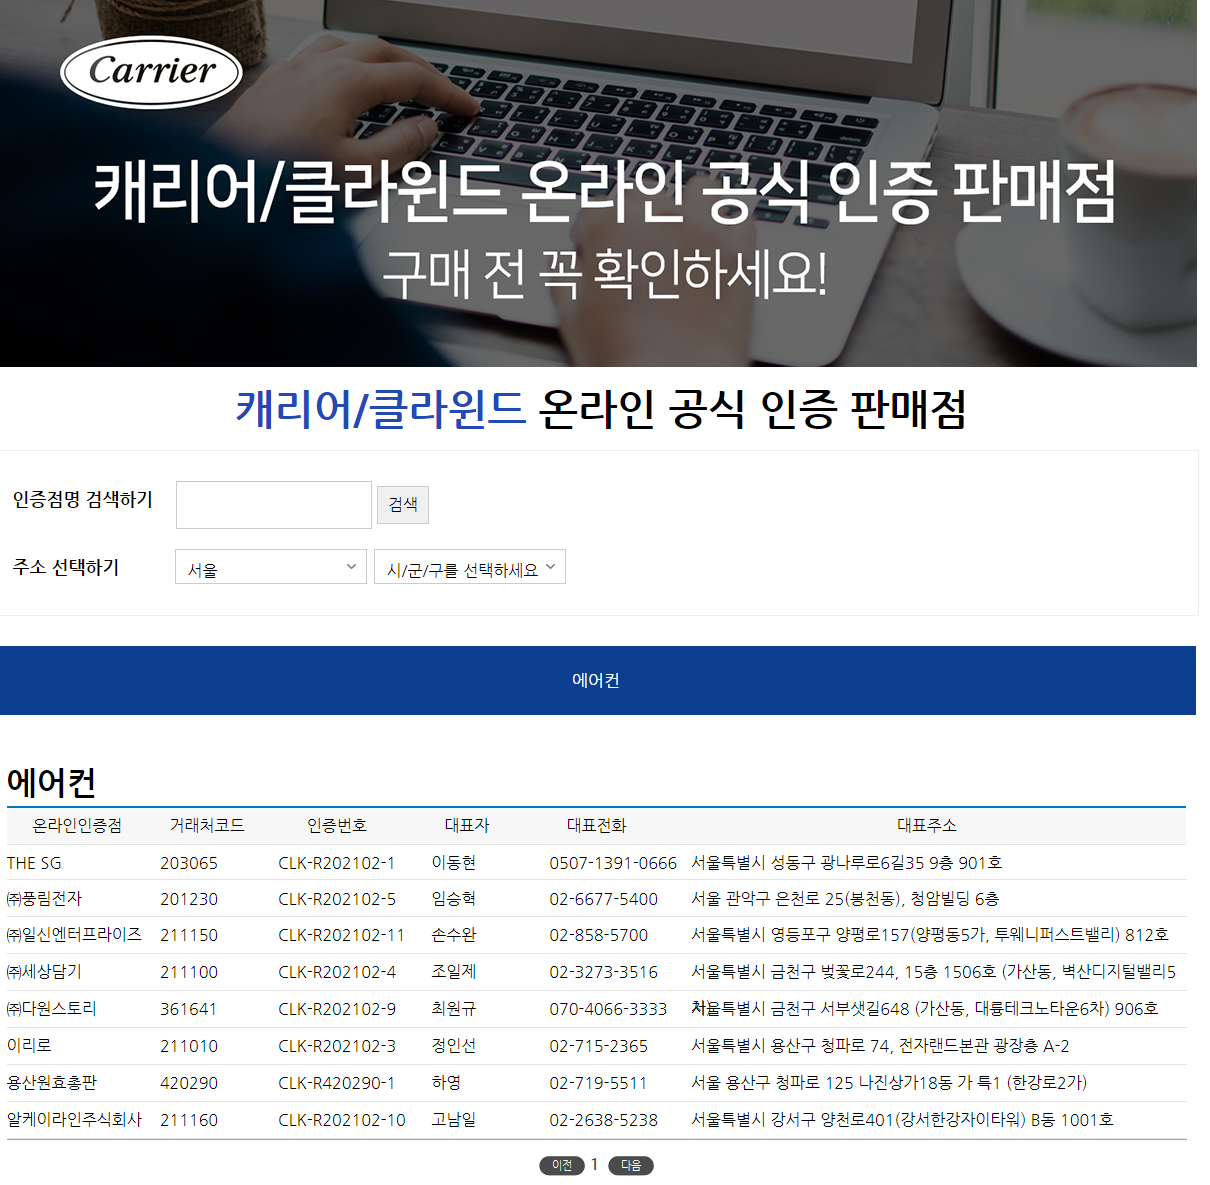1210x1185 pixels.
Task: Click representative name 하영
Action: coord(446,1082)
